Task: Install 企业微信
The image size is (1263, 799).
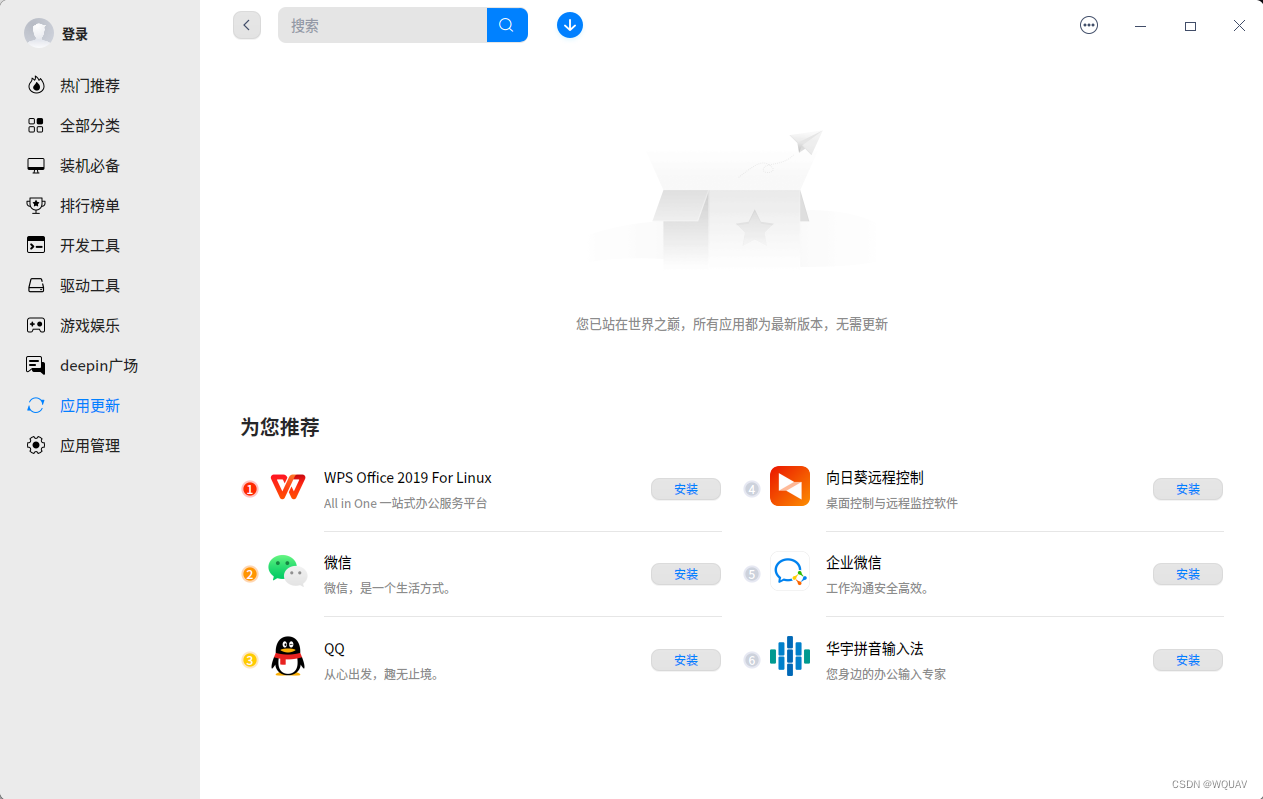Action: (x=1188, y=574)
